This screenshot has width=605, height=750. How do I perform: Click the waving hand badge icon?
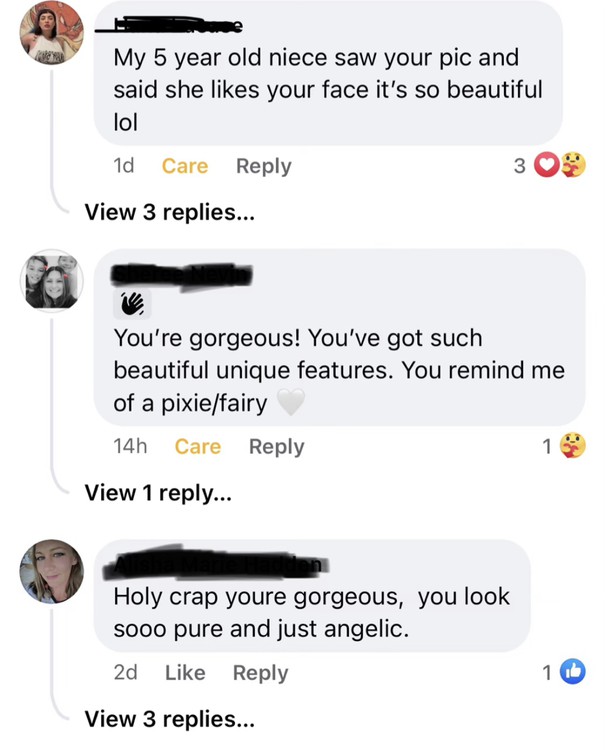point(133,302)
